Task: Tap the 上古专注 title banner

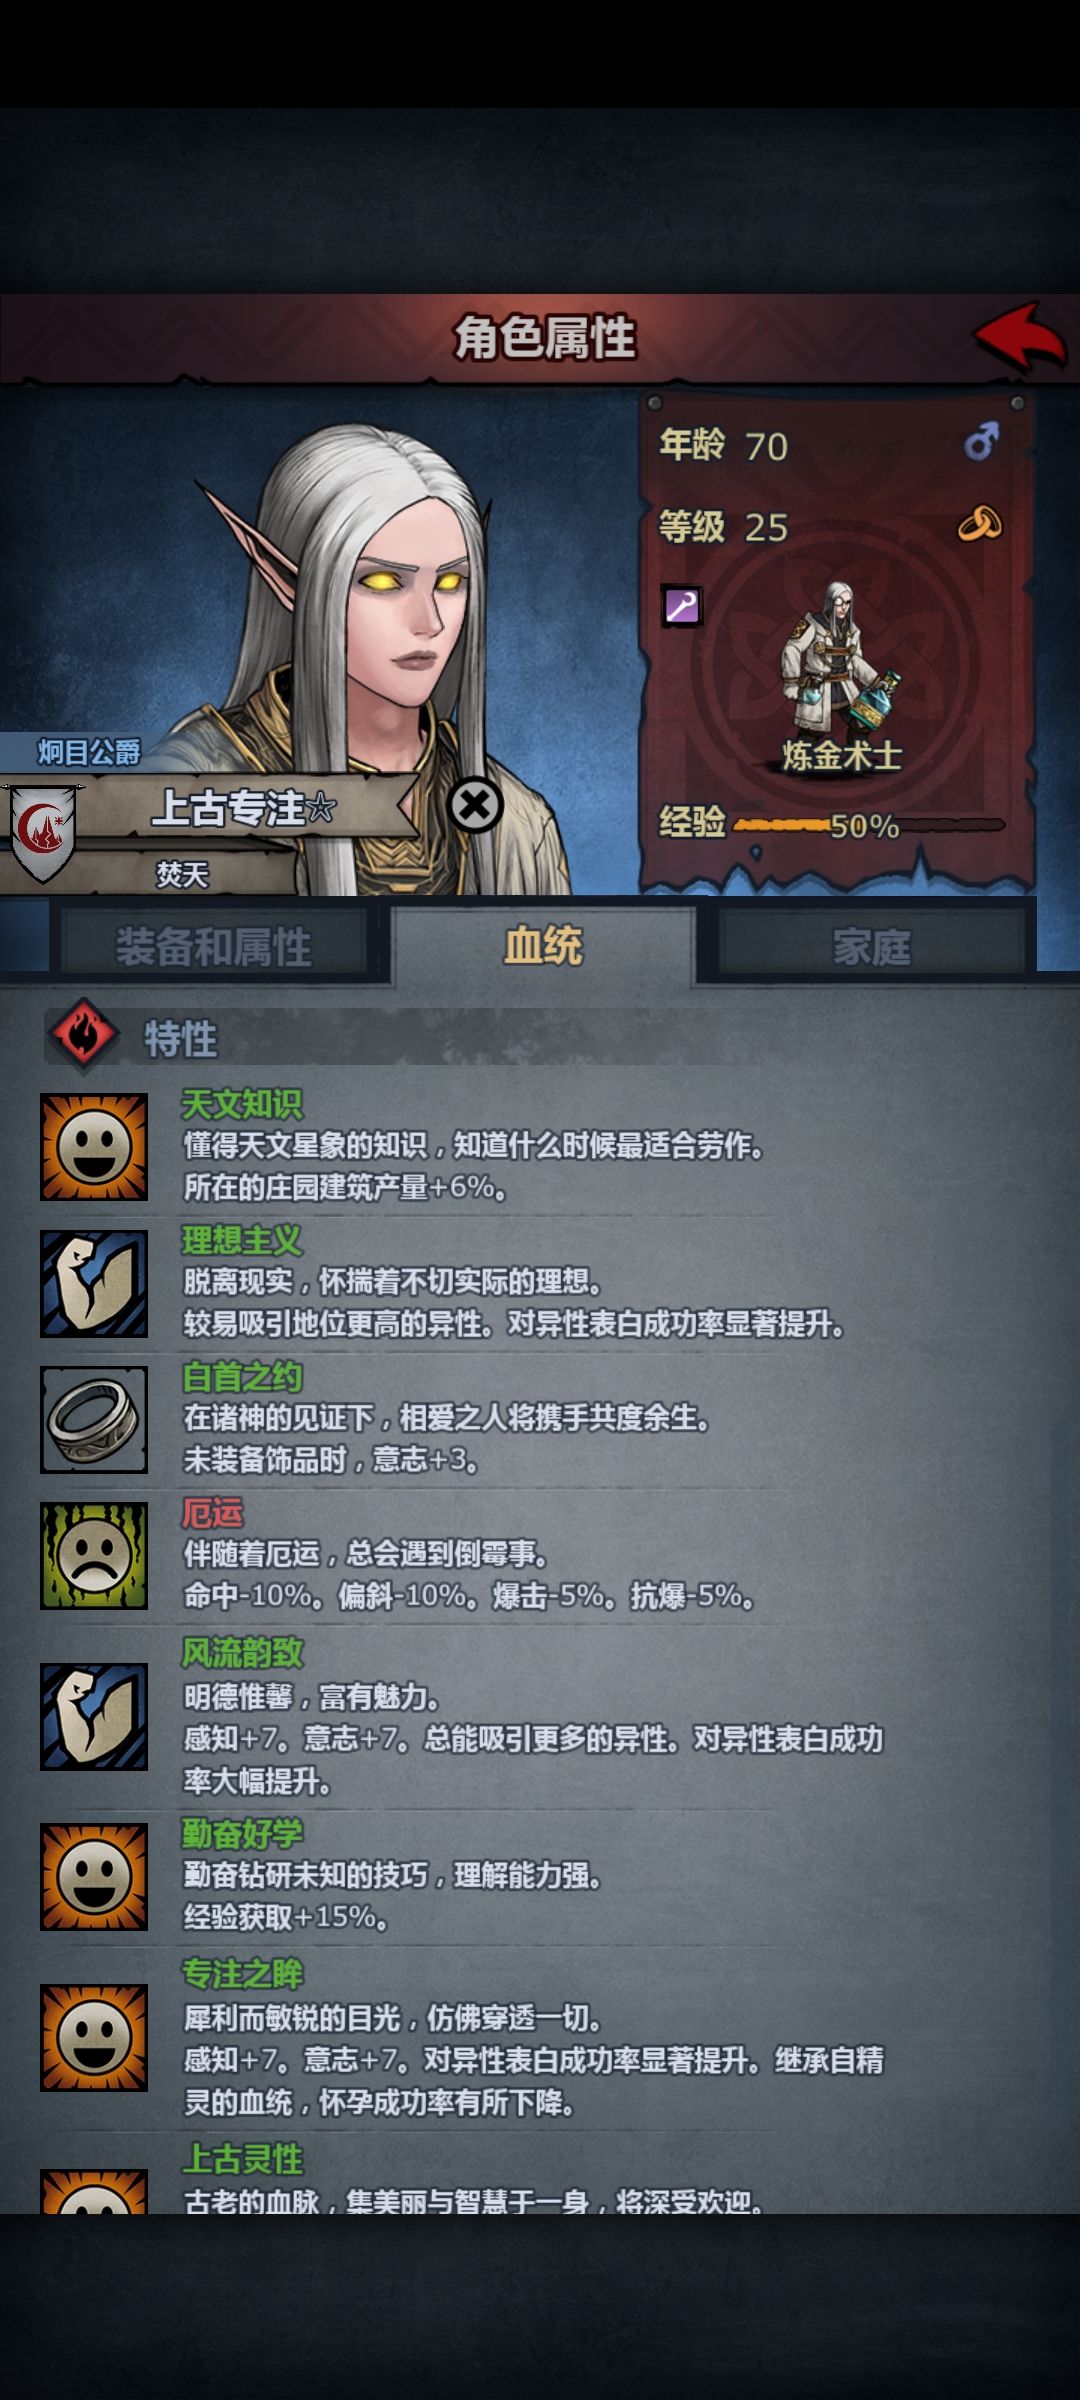Action: [x=245, y=807]
